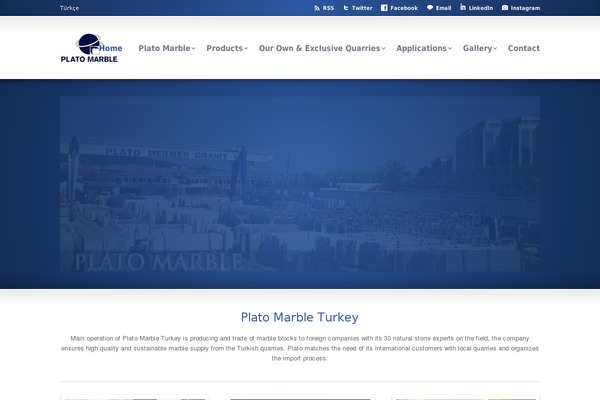Switch language to Türkçe
Screen dimensions: 600x400
click(69, 8)
